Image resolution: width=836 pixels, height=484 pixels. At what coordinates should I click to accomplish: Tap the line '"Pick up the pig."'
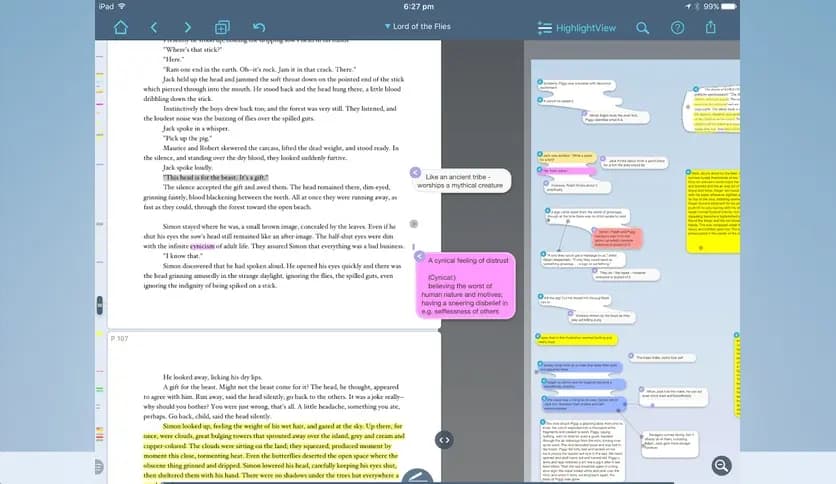pyautogui.click(x=187, y=138)
